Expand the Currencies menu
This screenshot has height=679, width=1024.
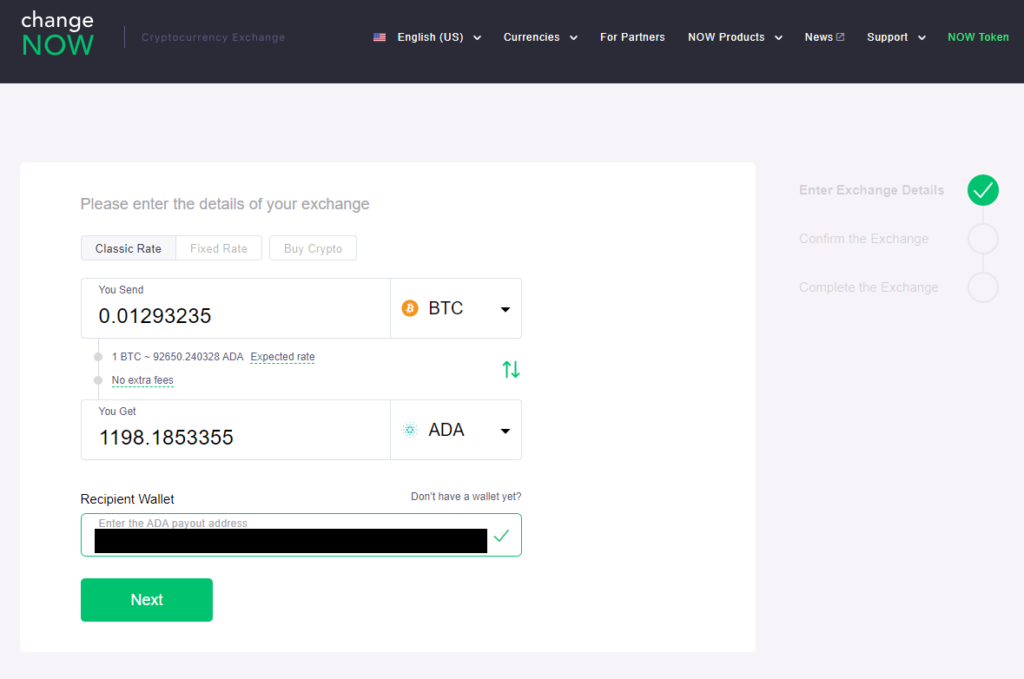click(x=540, y=37)
